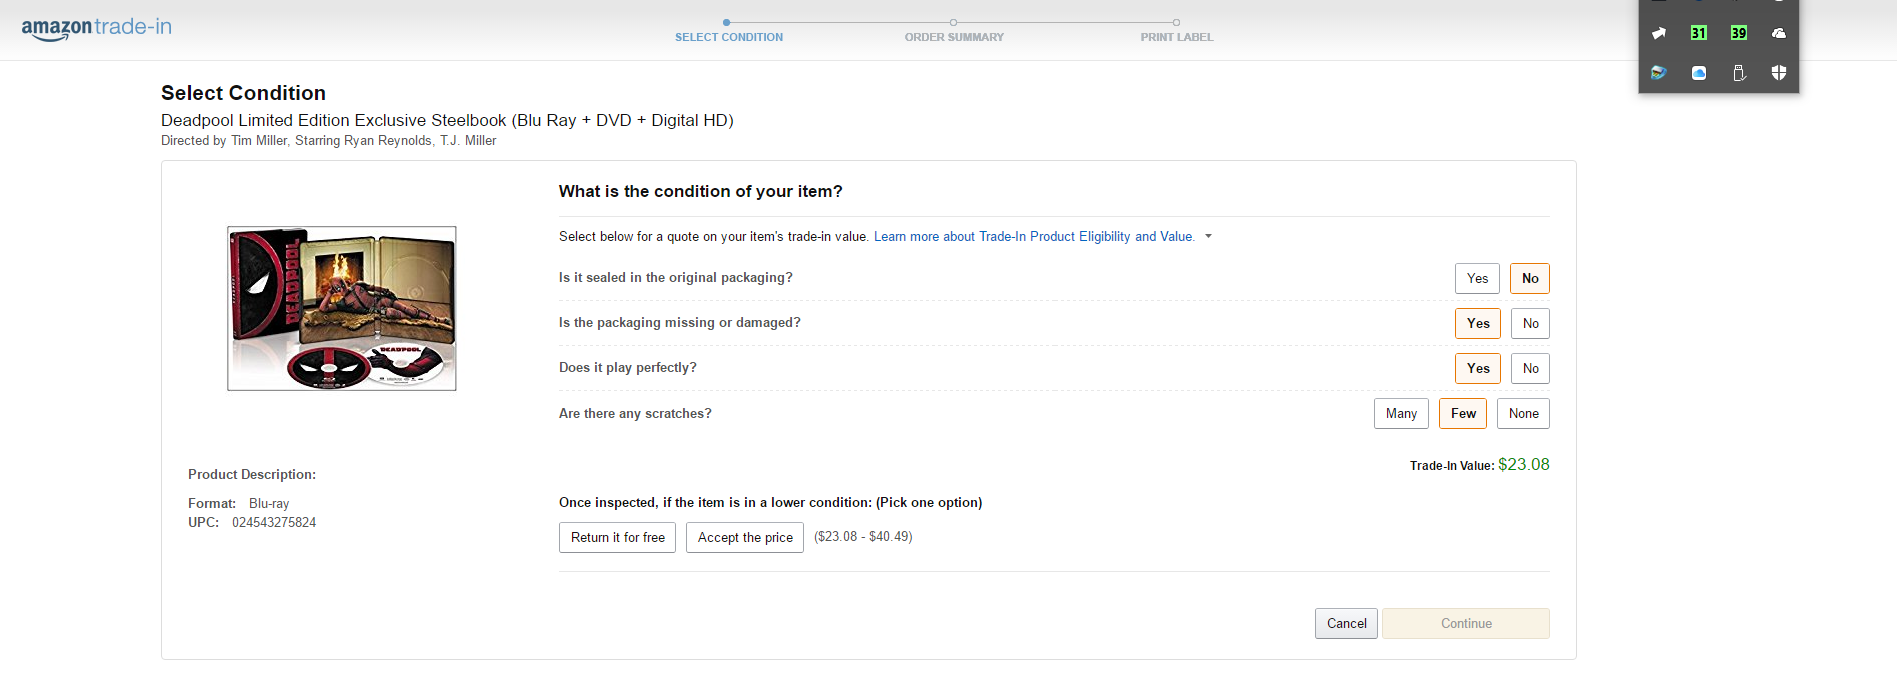Viewport: 1897px width, 683px height.
Task: Expand the Trade-In eligibility info arrow
Action: (1208, 237)
